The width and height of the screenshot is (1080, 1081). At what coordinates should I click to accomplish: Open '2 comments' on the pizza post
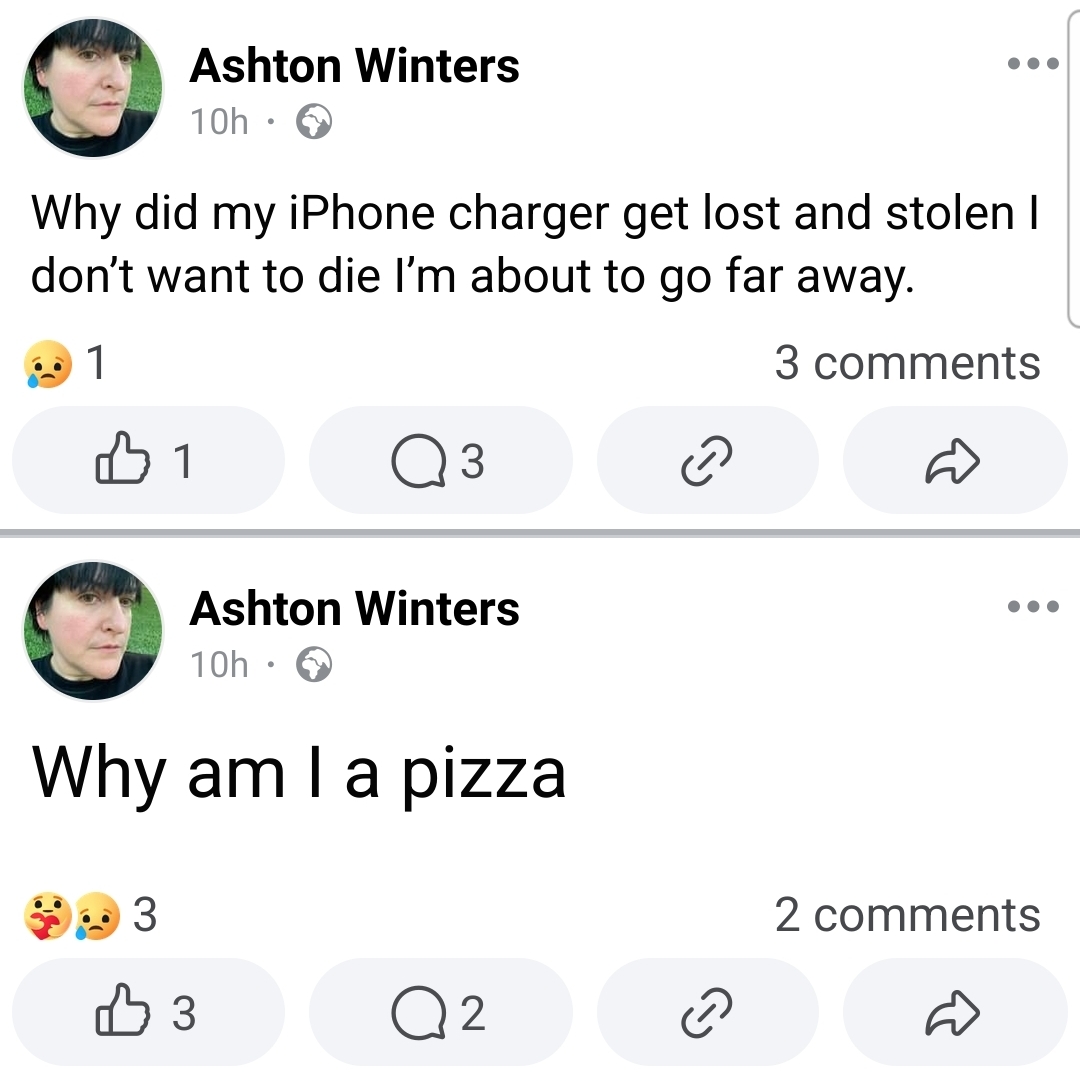pyautogui.click(x=907, y=915)
